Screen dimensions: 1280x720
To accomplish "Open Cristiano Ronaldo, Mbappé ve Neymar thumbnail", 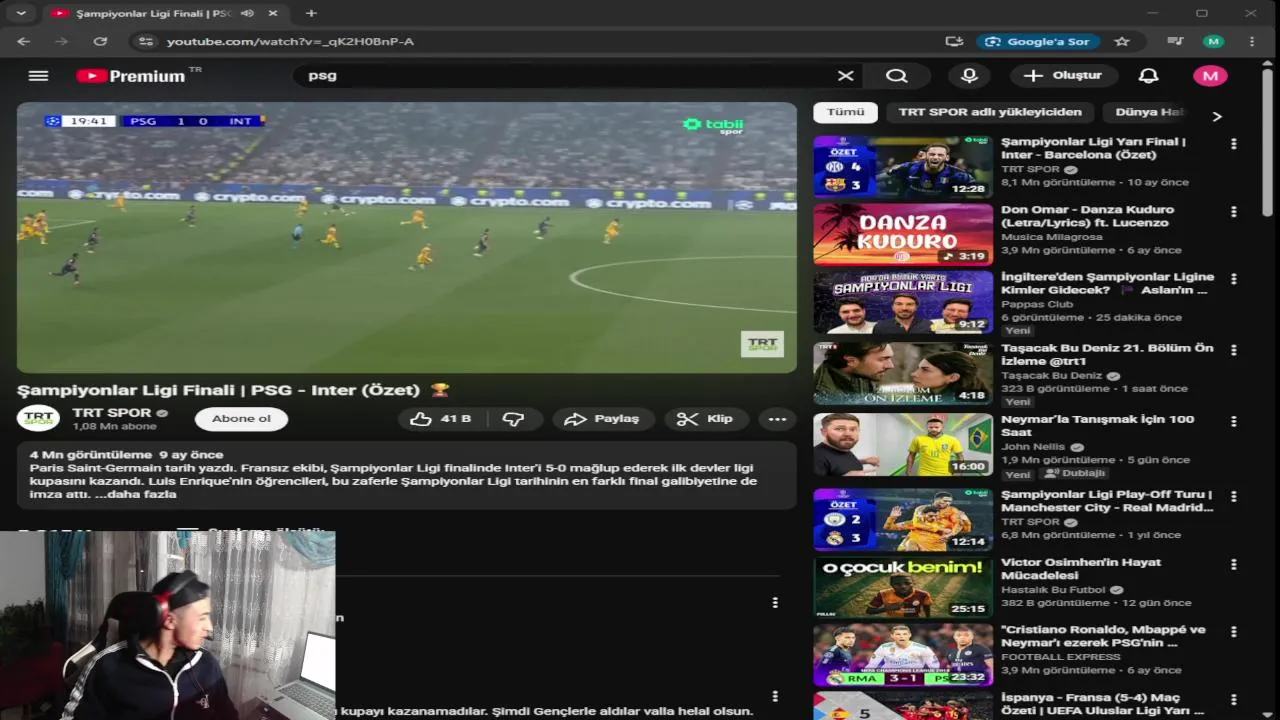I will coord(903,655).
